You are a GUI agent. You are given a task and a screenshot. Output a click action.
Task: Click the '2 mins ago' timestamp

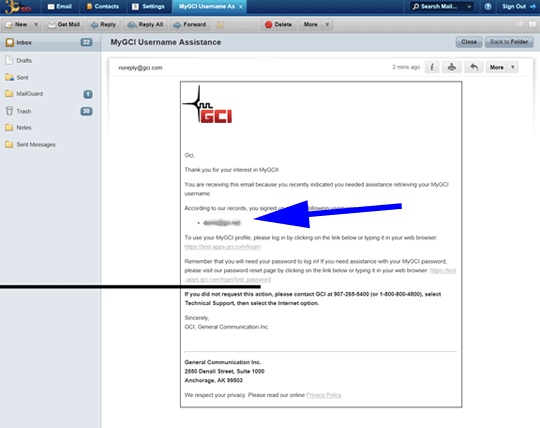coord(406,67)
